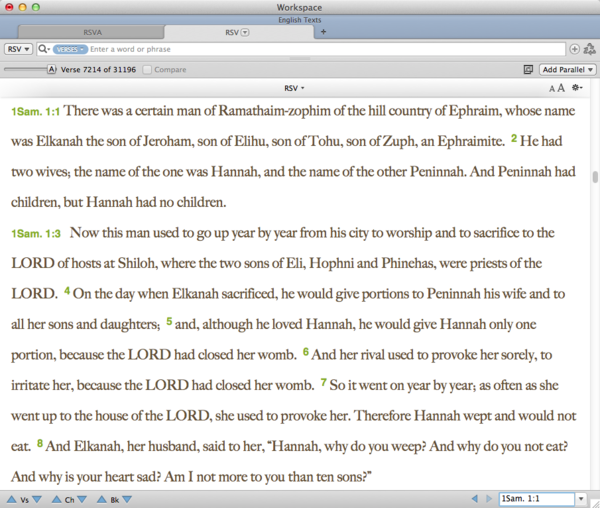Screen dimensions: 600x508
Task: Click the word 'Phinehas' in verse 3
Action: pos(408,263)
